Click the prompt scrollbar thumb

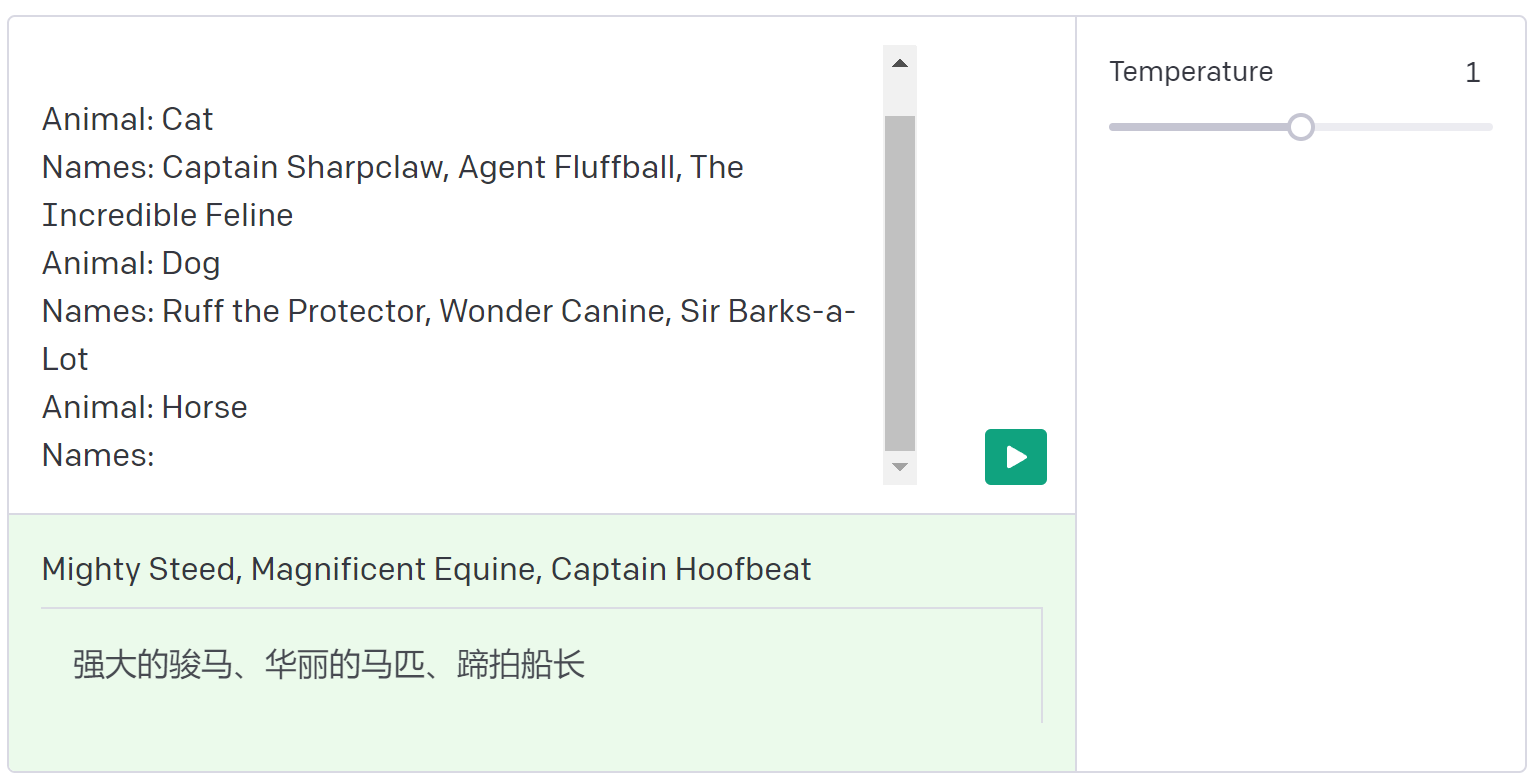click(899, 283)
